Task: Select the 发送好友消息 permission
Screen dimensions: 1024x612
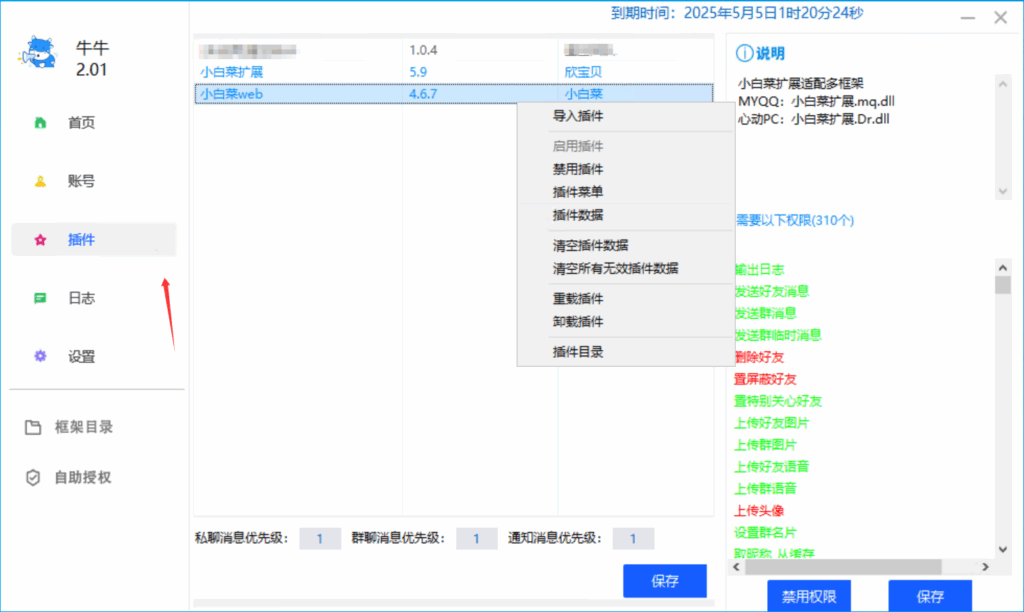Action: click(x=771, y=291)
